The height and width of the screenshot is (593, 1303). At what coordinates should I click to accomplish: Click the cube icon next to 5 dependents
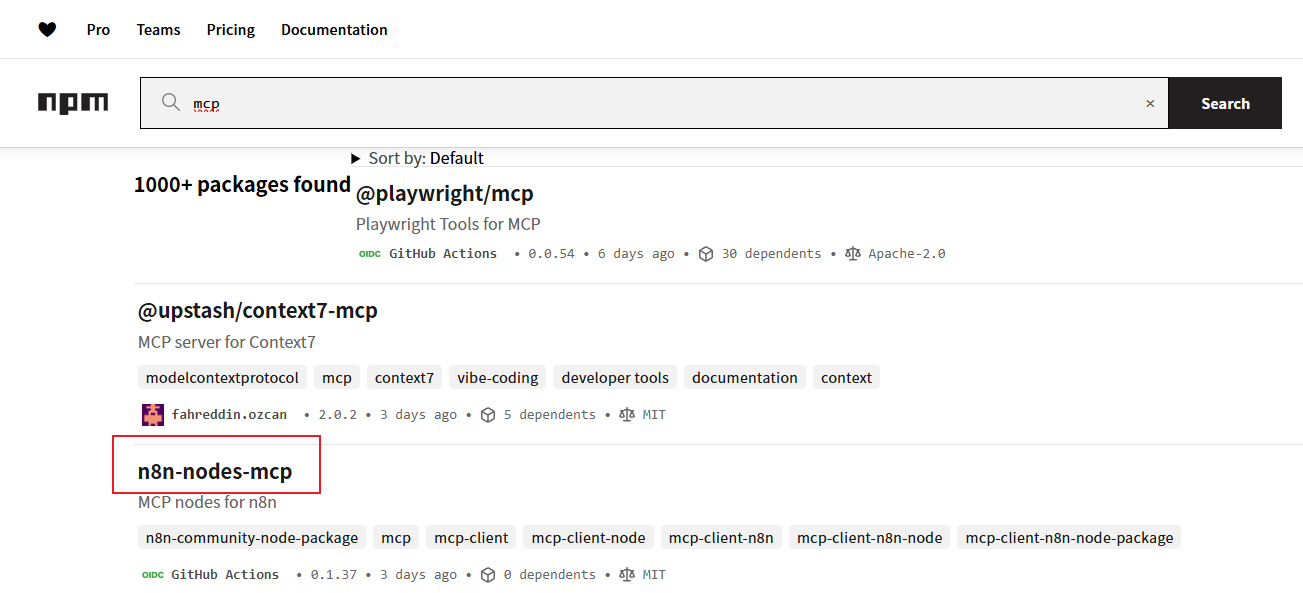point(488,415)
